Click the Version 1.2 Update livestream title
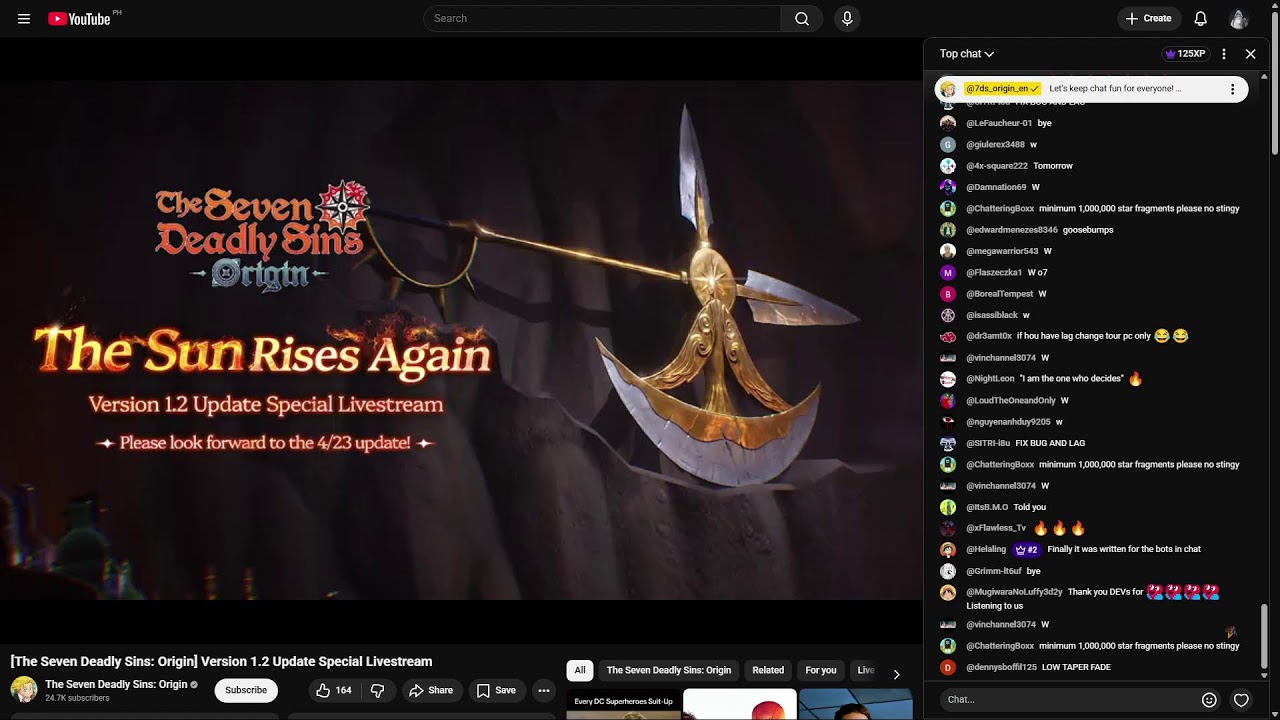Viewport: 1280px width, 720px height. tap(221, 662)
